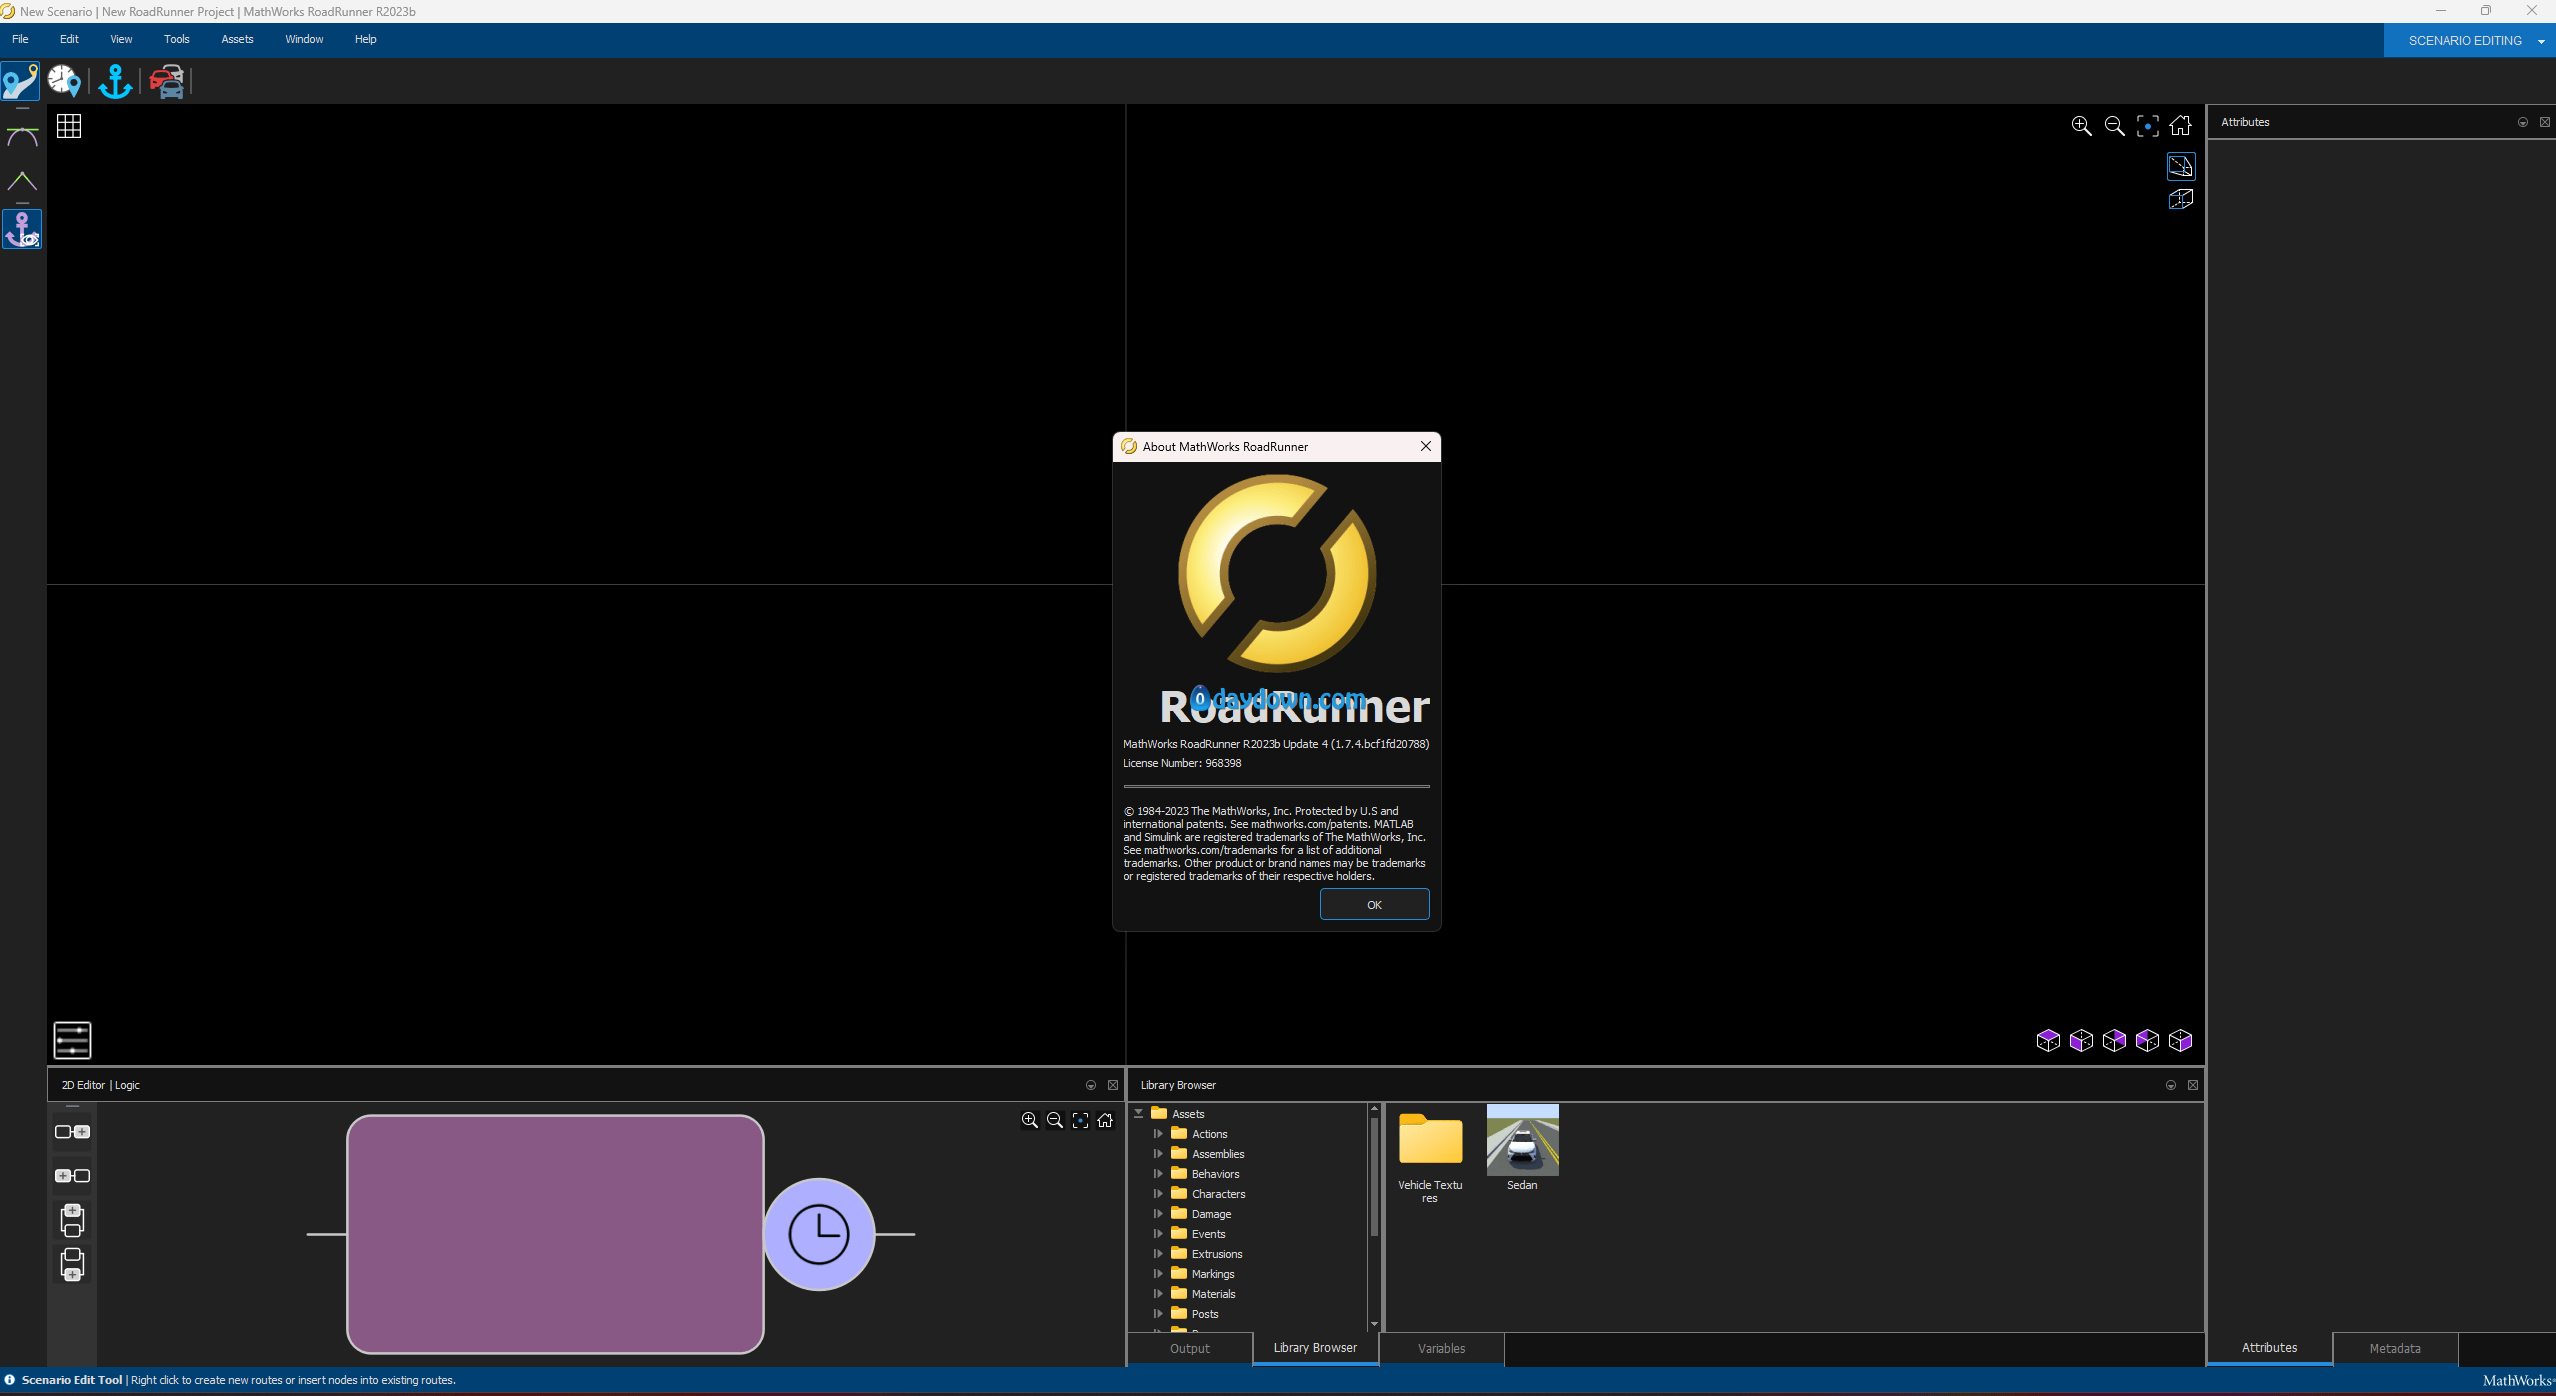Switch to perspective camera view
Image resolution: width=2556 pixels, height=1396 pixels.
point(2181,166)
